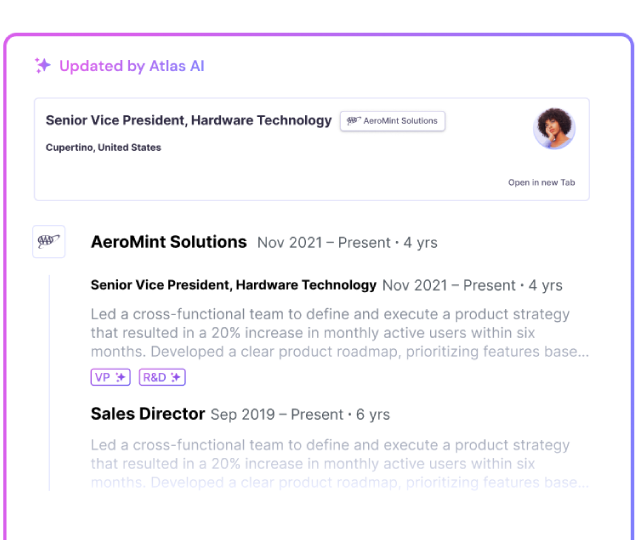636x540 pixels.
Task: Open the profile avatar photo
Action: click(554, 128)
